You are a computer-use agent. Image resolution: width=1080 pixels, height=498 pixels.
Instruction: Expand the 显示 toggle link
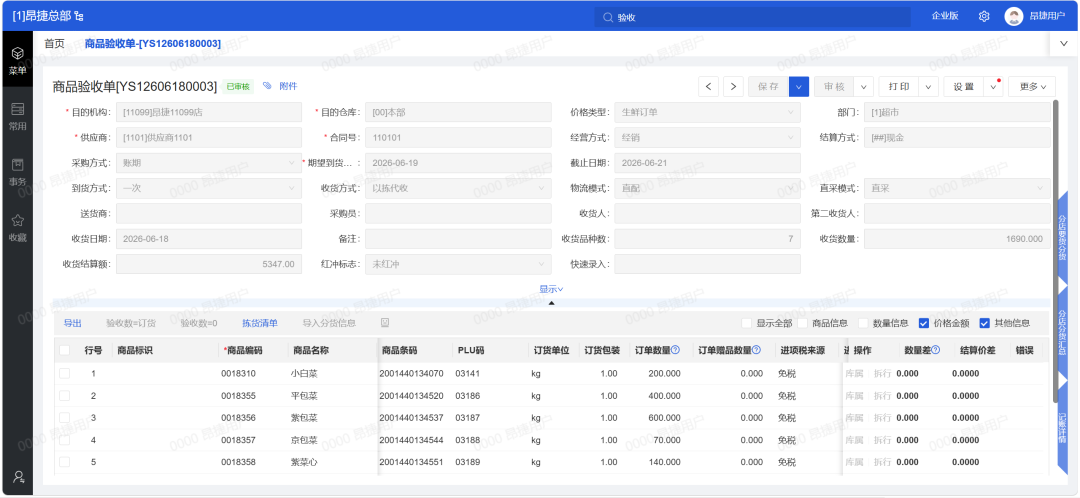(x=552, y=289)
